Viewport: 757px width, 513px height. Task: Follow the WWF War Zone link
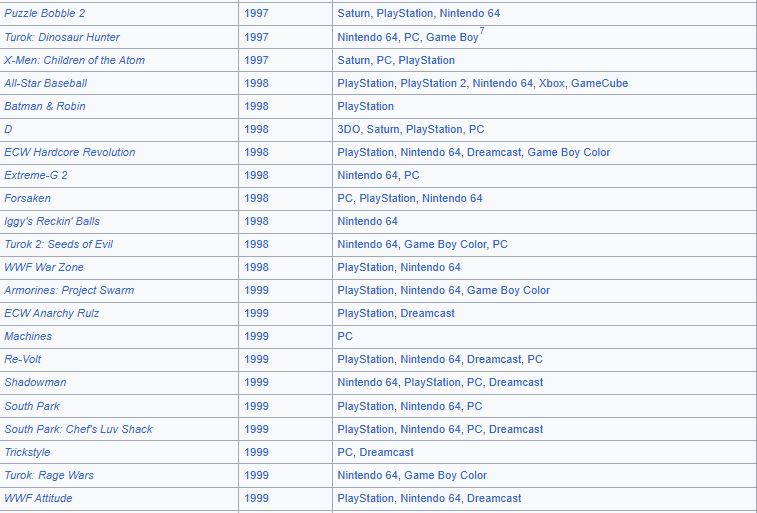(43, 267)
